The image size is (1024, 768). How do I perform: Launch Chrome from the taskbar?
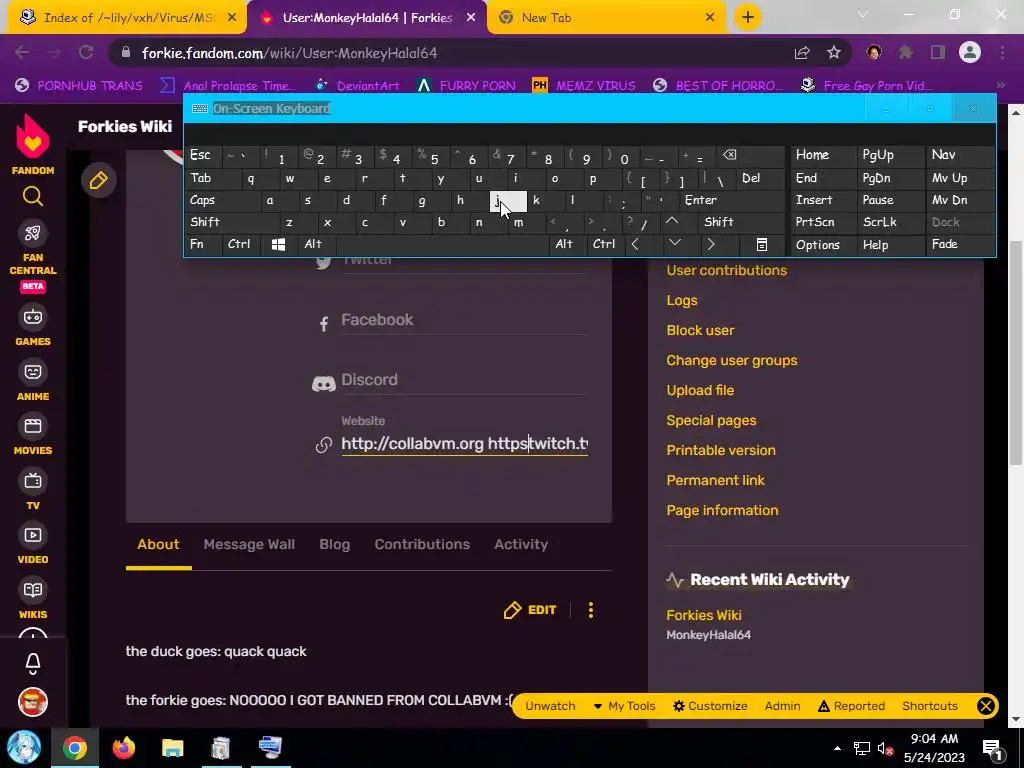(x=74, y=748)
